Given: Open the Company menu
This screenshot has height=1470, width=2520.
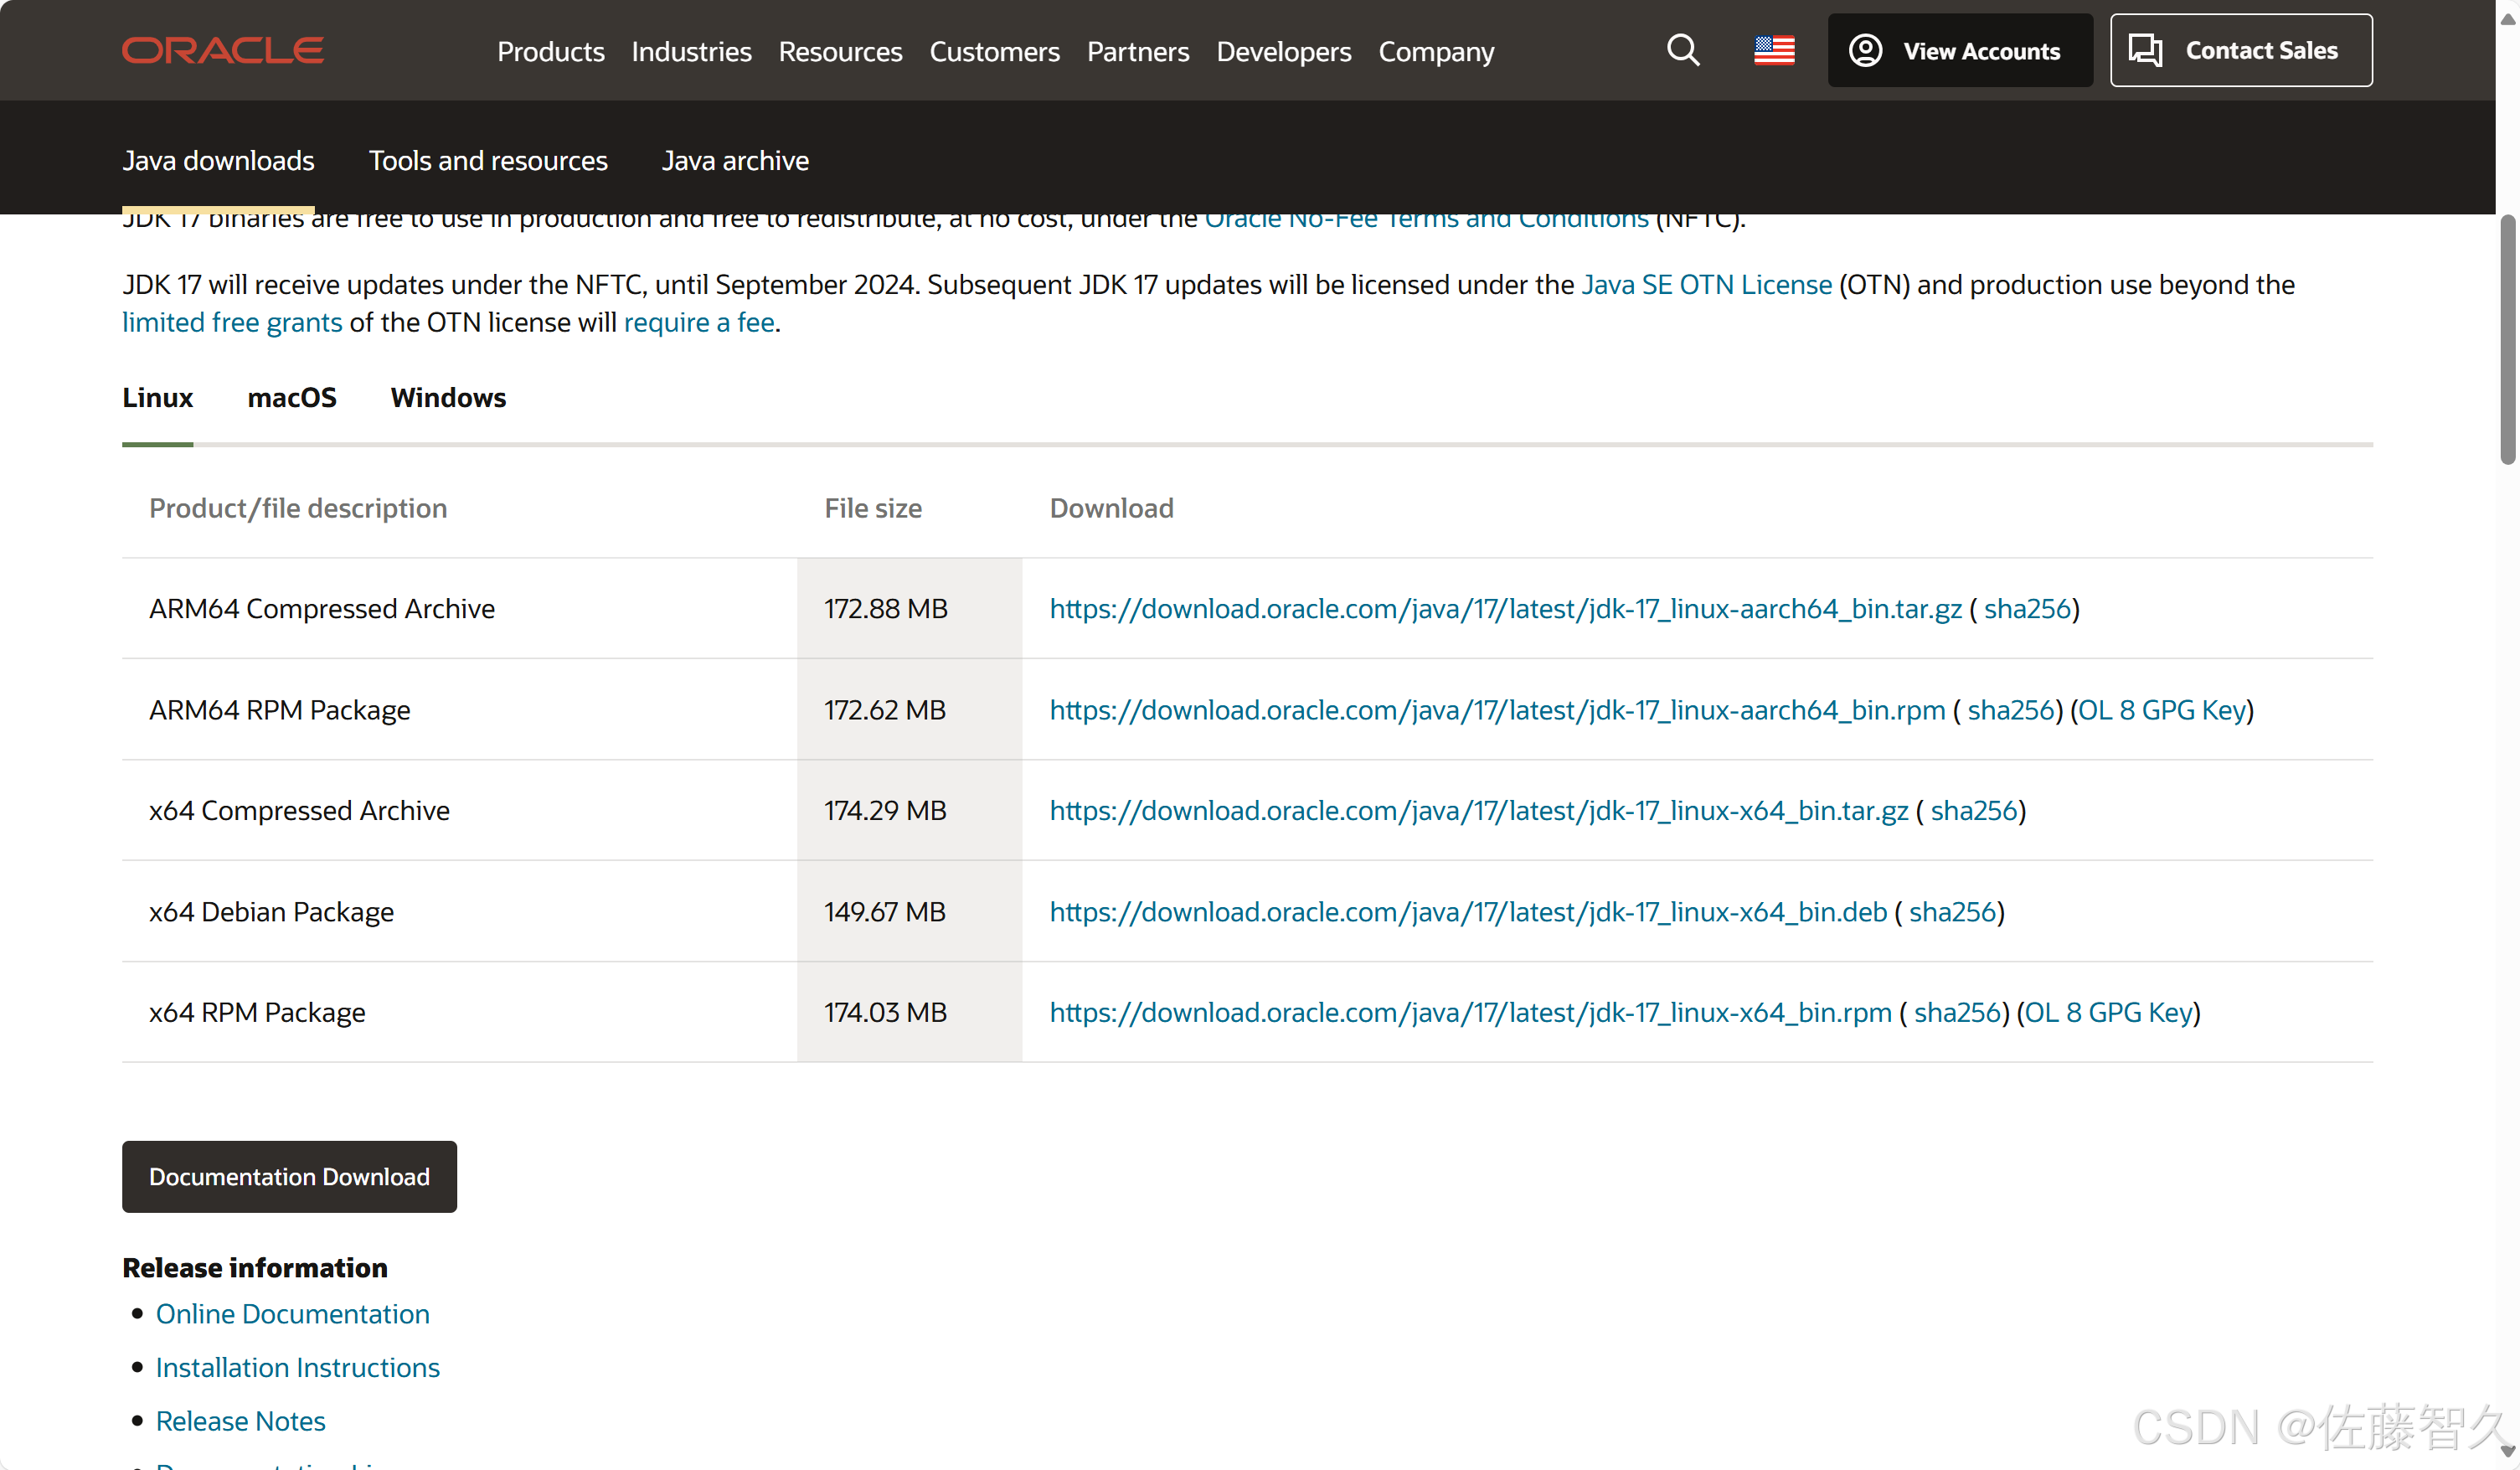Looking at the screenshot, I should (x=1436, y=51).
